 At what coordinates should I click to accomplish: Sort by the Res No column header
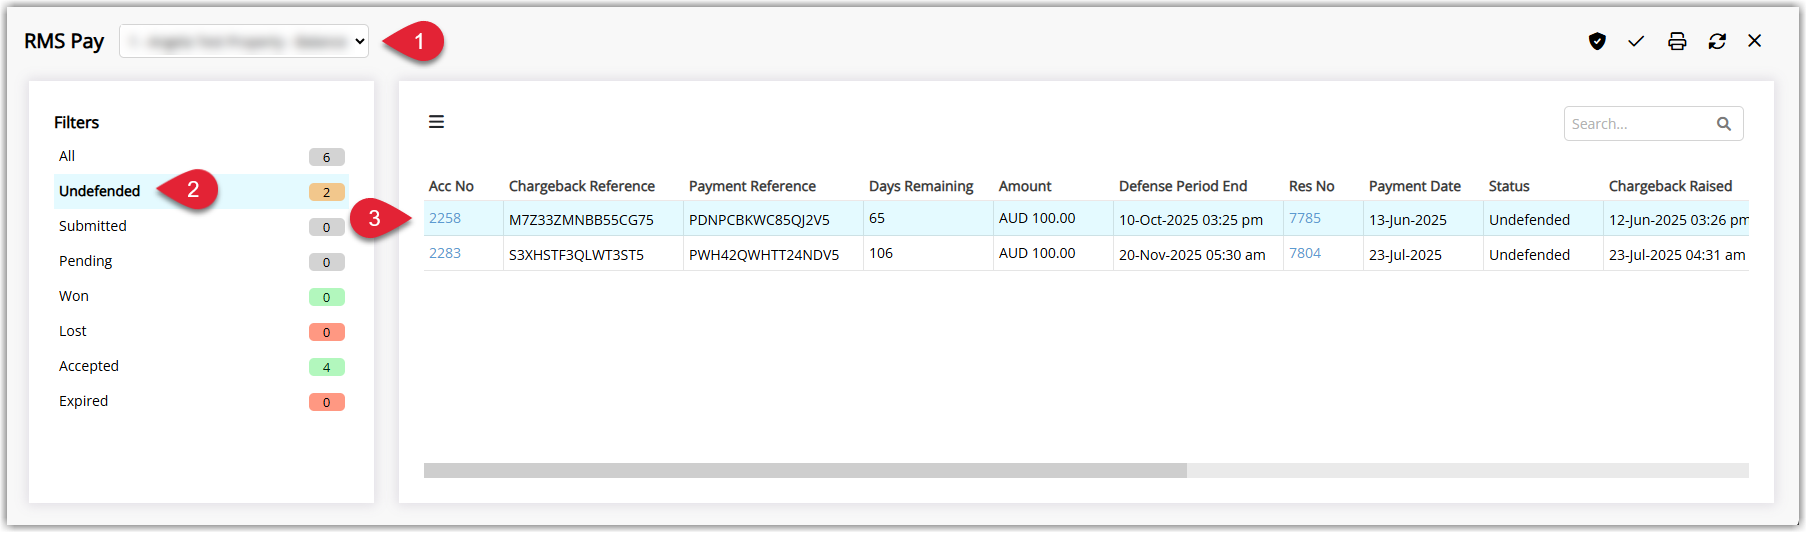1312,186
